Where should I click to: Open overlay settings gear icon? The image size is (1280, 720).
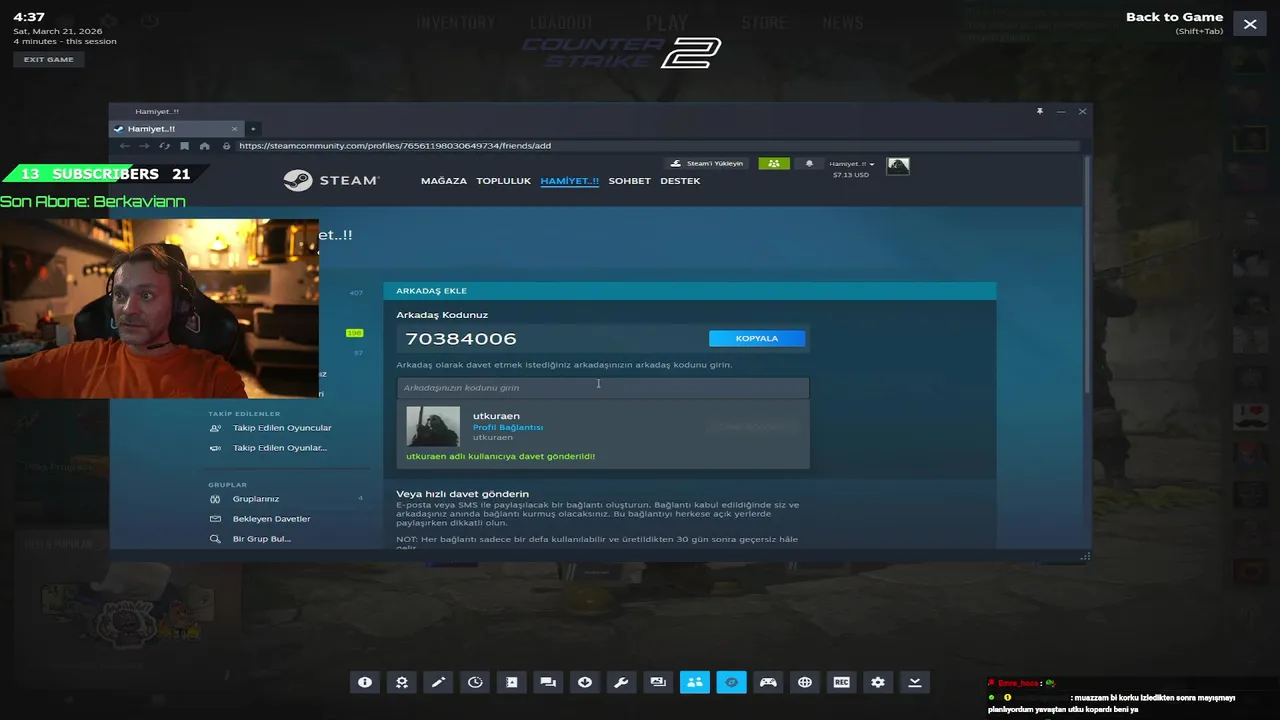pos(878,682)
